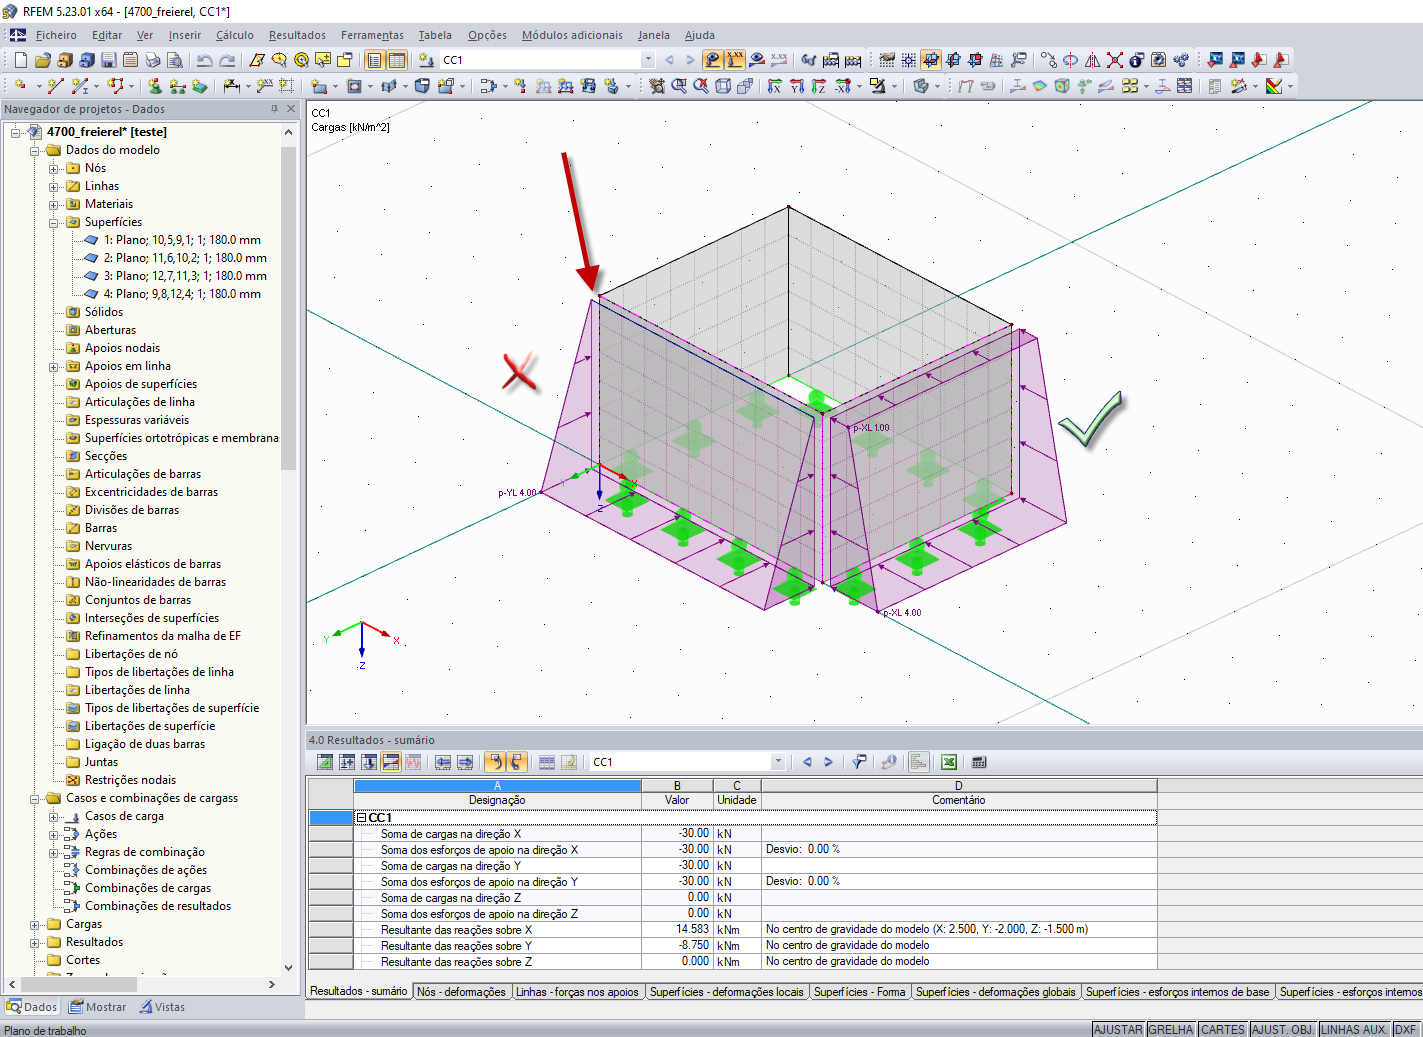Click the show loads arrow icon

click(712, 60)
